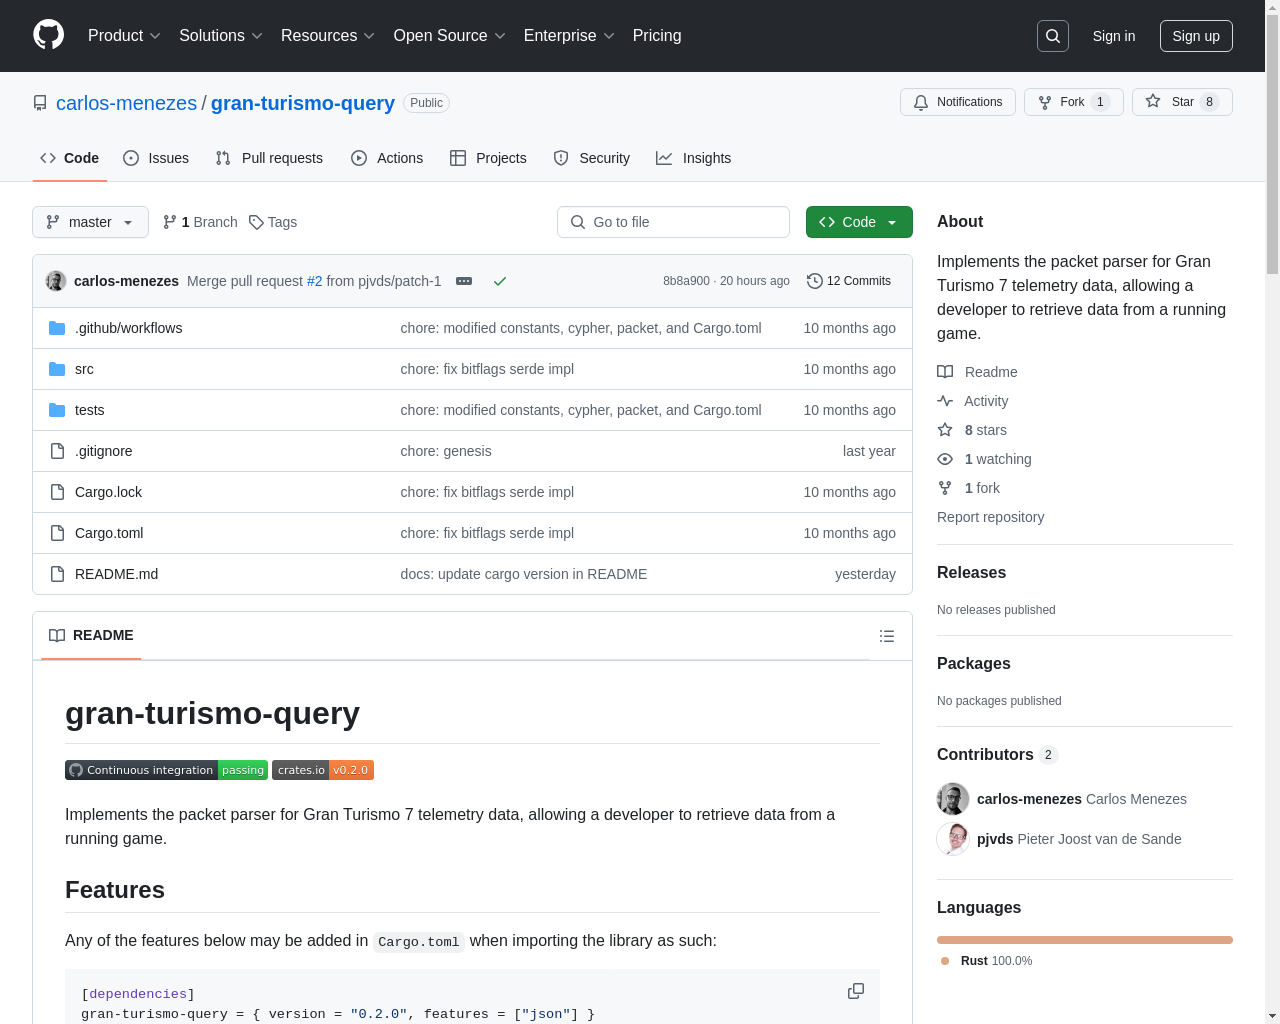The image size is (1280, 1024).
Task: Go to the Pricing page
Action: [657, 36]
